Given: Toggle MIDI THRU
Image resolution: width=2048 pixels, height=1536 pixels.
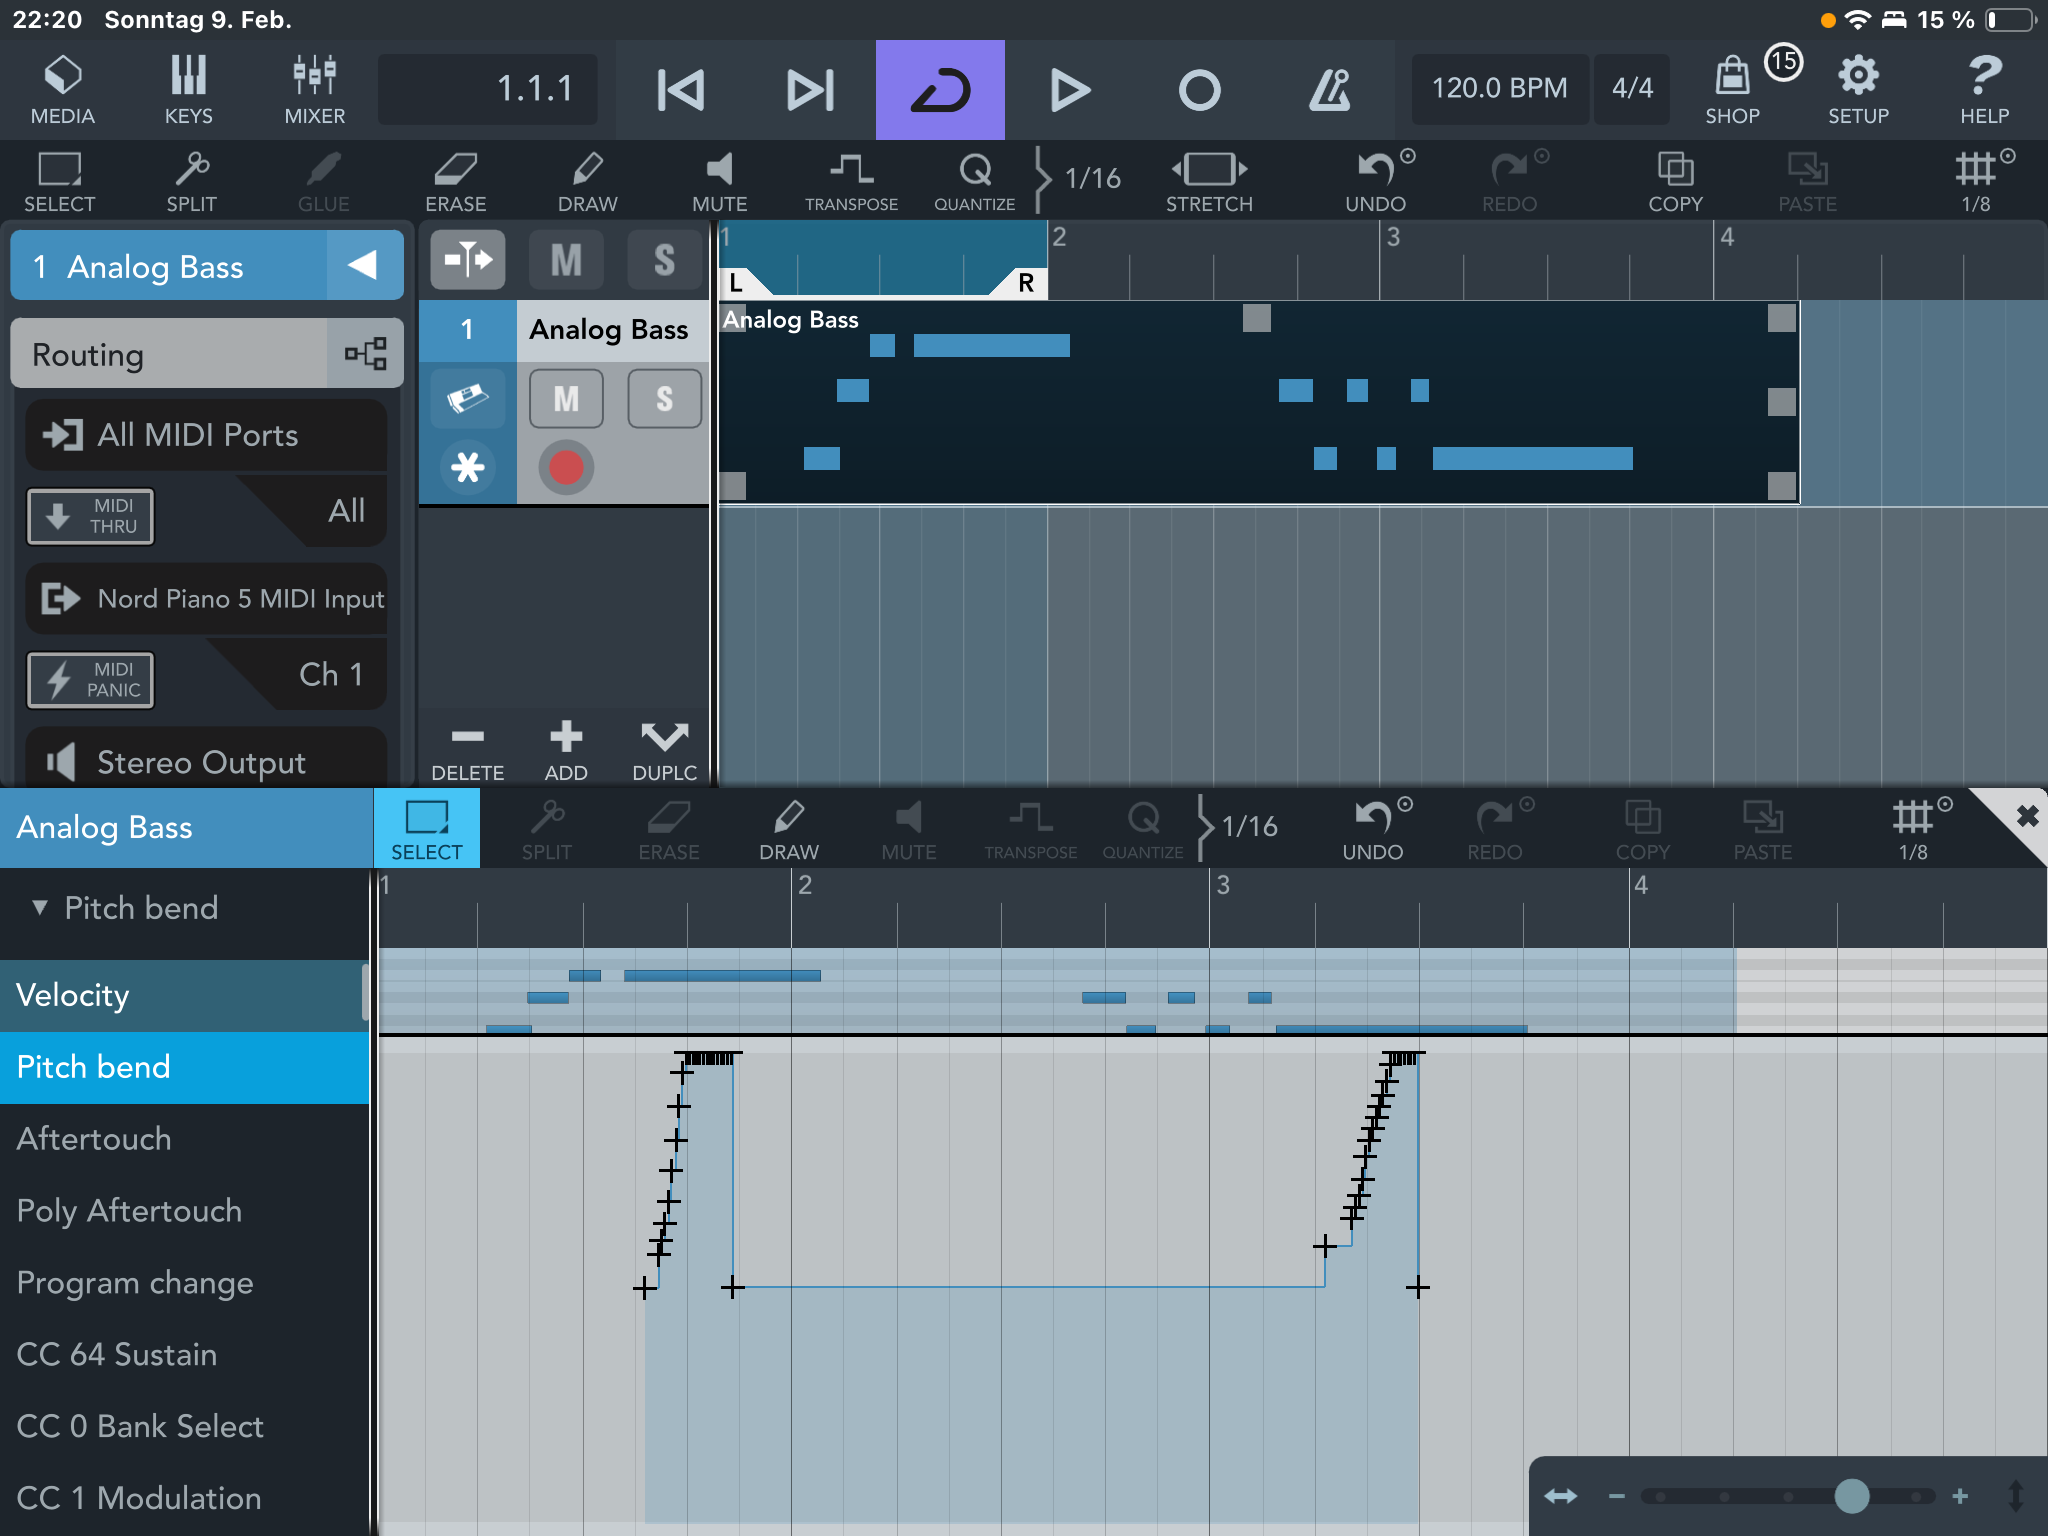Looking at the screenshot, I should click(90, 516).
